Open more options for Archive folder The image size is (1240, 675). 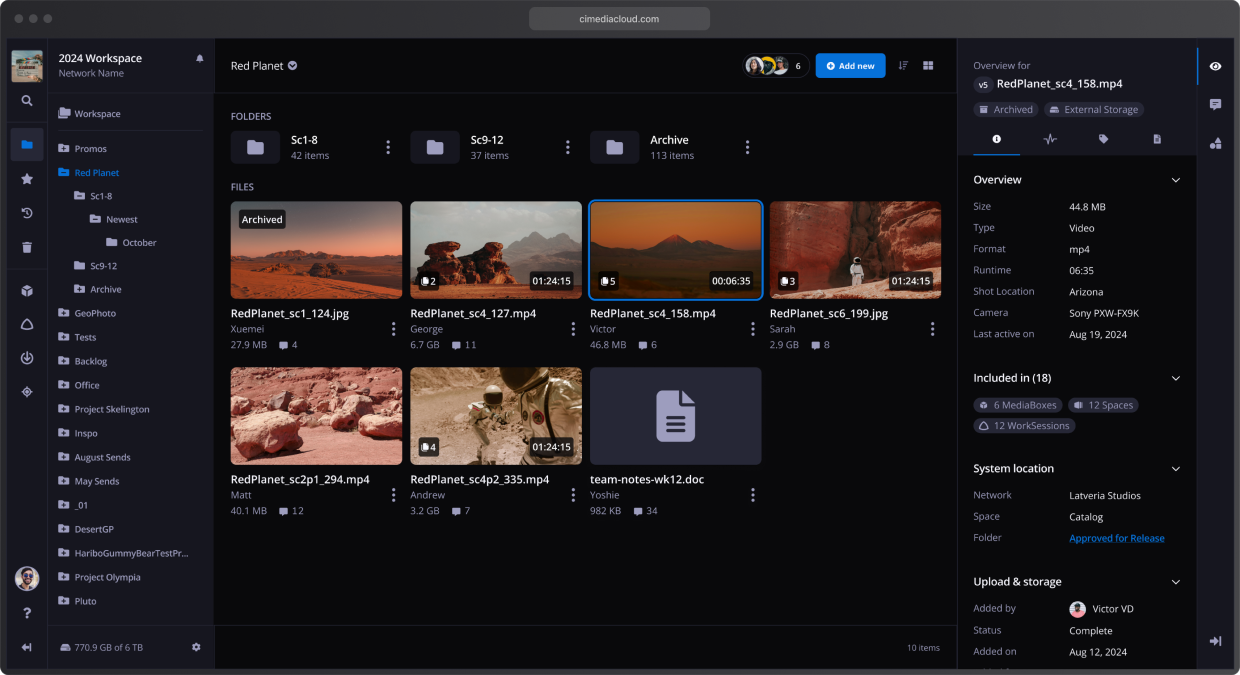[747, 147]
